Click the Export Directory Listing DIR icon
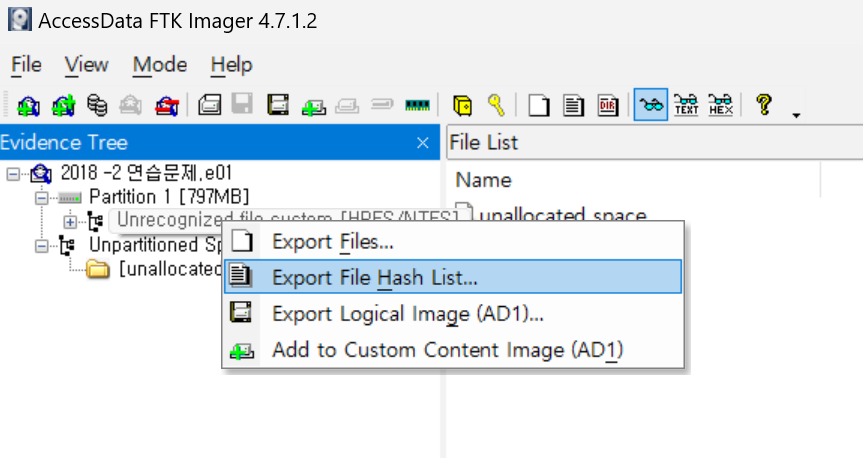The image size is (863, 458). [x=608, y=105]
